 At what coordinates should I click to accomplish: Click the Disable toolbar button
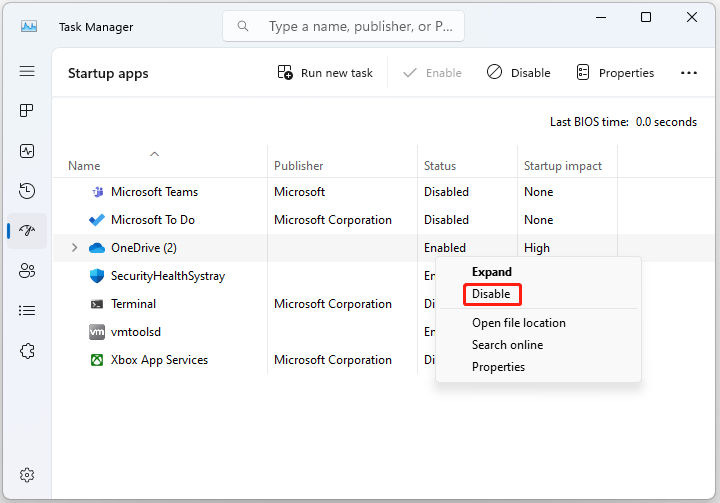(518, 73)
